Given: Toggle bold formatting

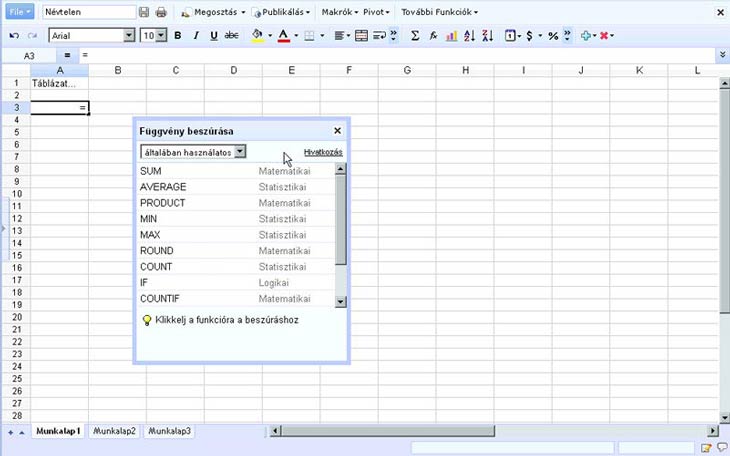Looking at the screenshot, I should [x=178, y=36].
